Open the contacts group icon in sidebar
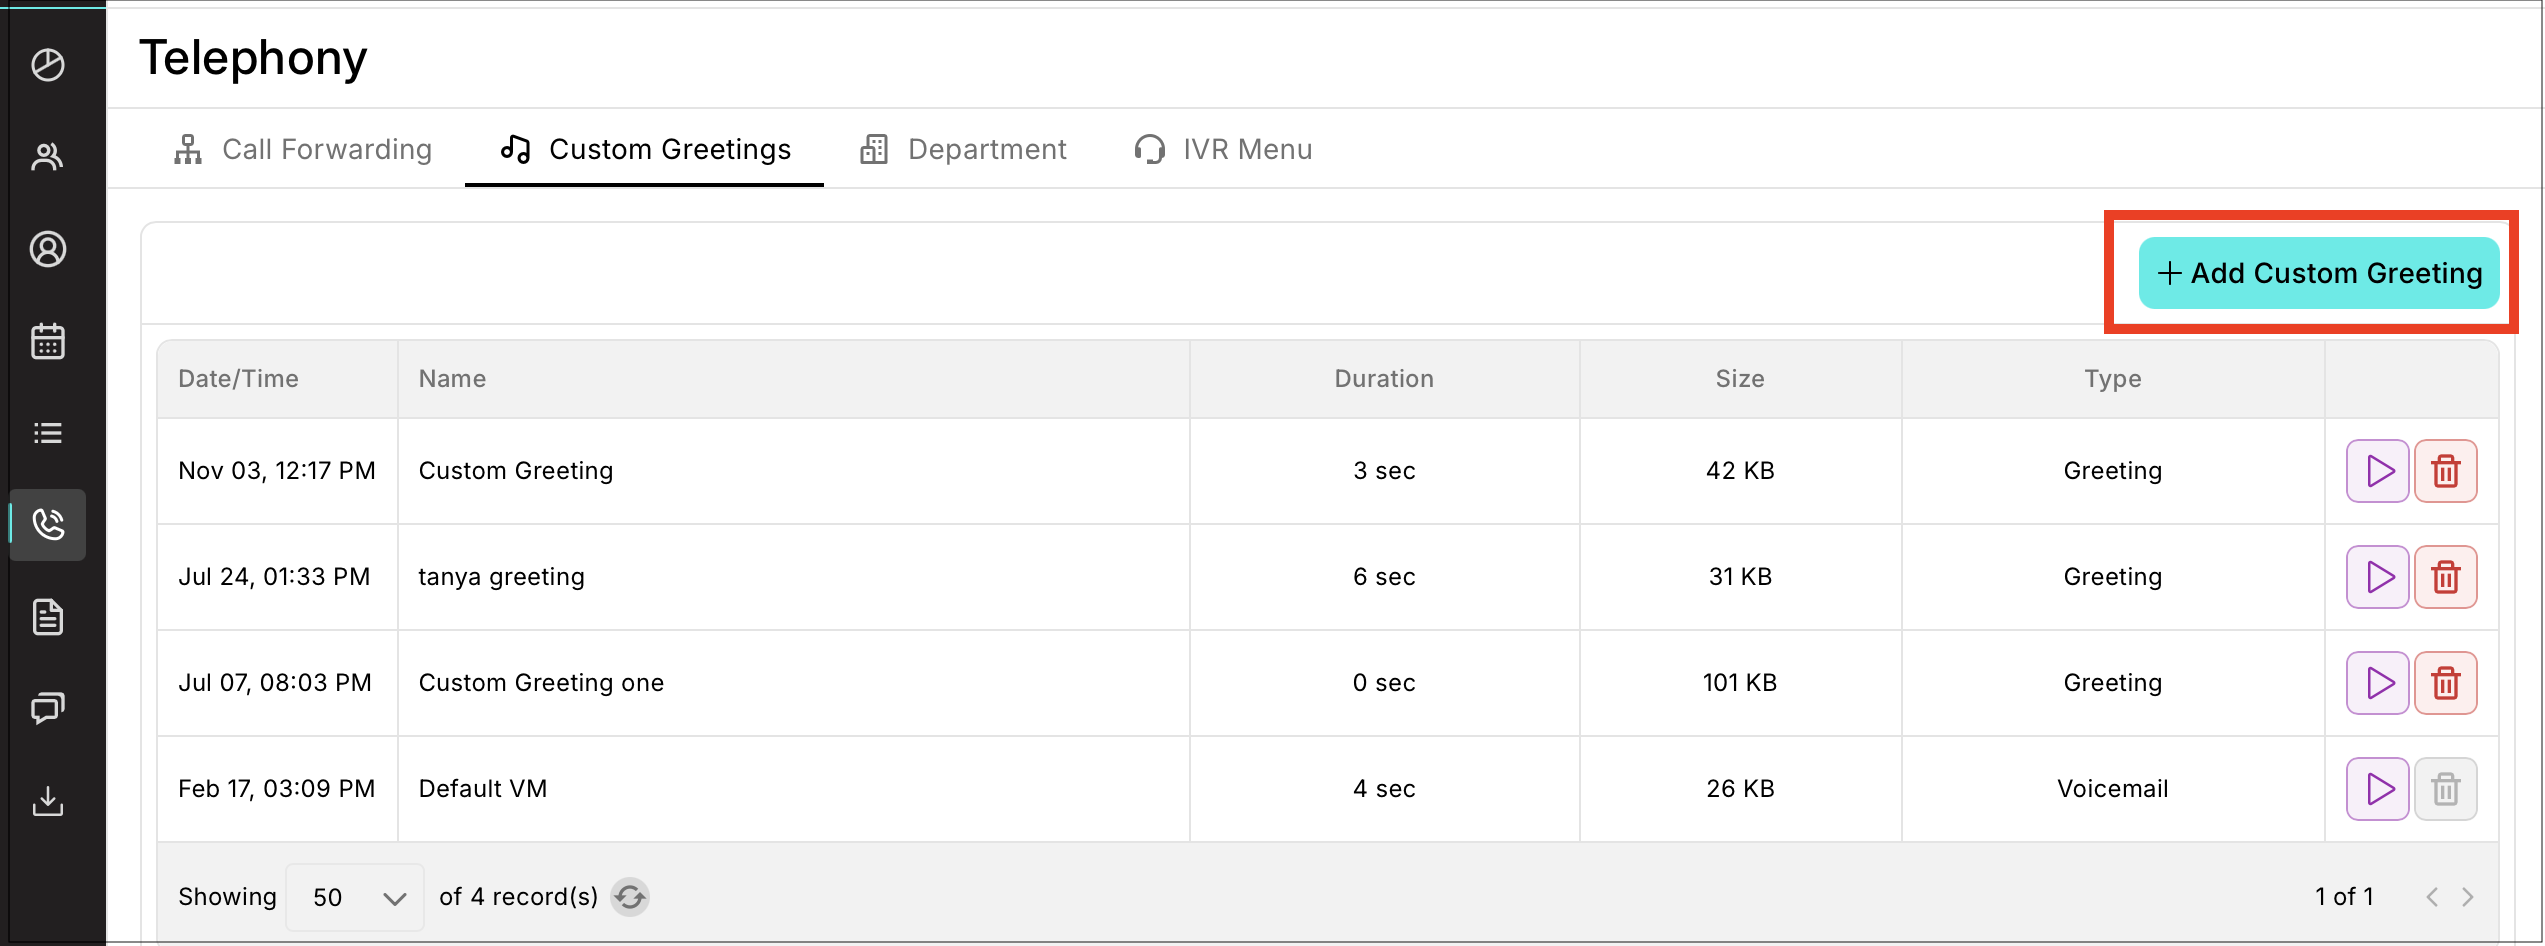 coord(48,157)
